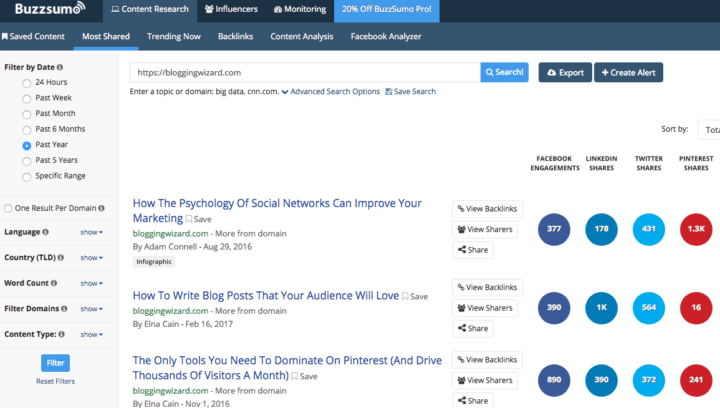Show the Country (TLD) filter options
Screen dimensions: 720x408
(91, 258)
